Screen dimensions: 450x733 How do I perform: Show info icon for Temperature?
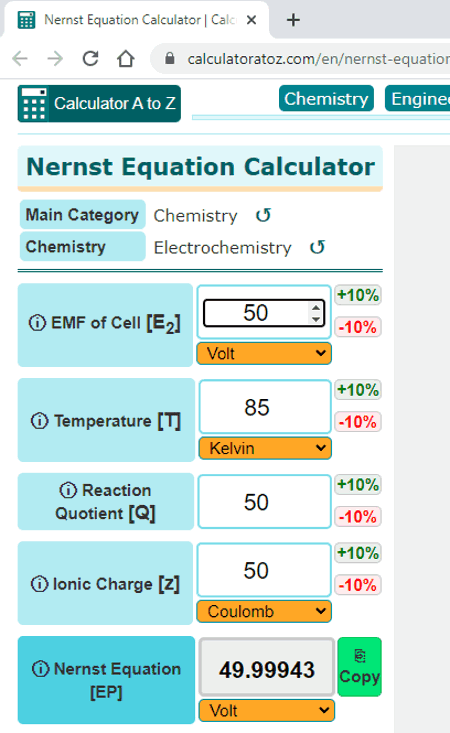(40, 421)
